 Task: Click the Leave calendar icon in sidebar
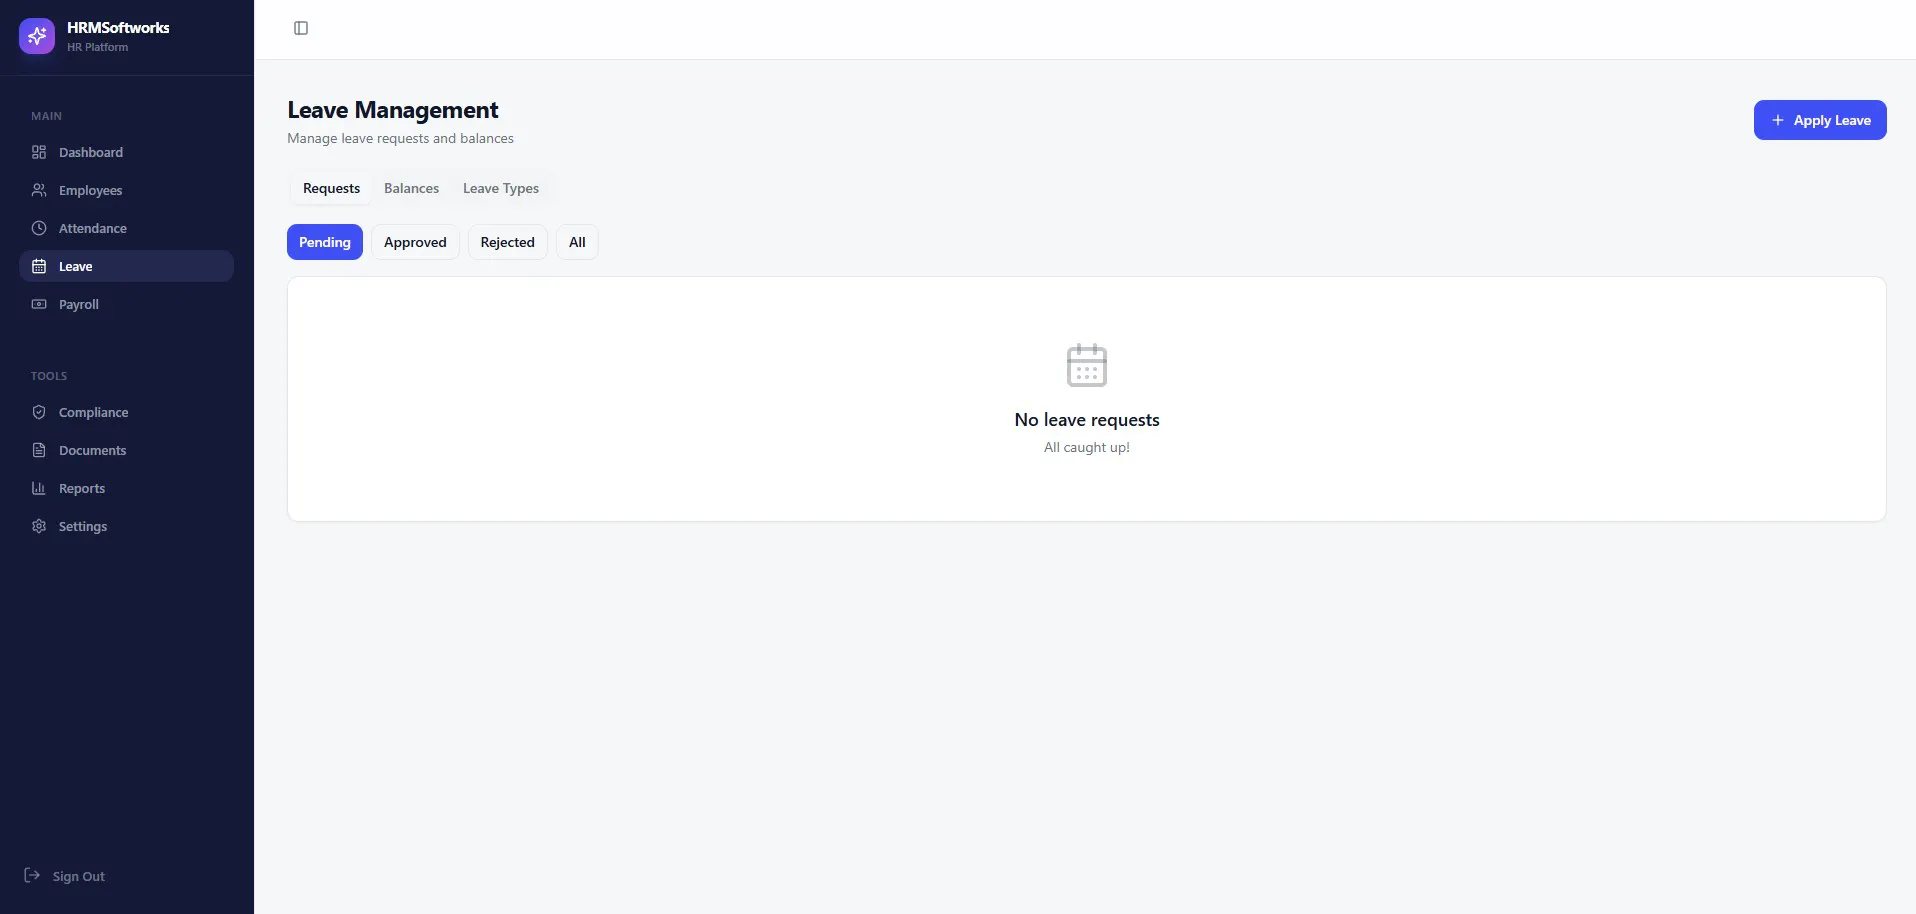coord(39,266)
